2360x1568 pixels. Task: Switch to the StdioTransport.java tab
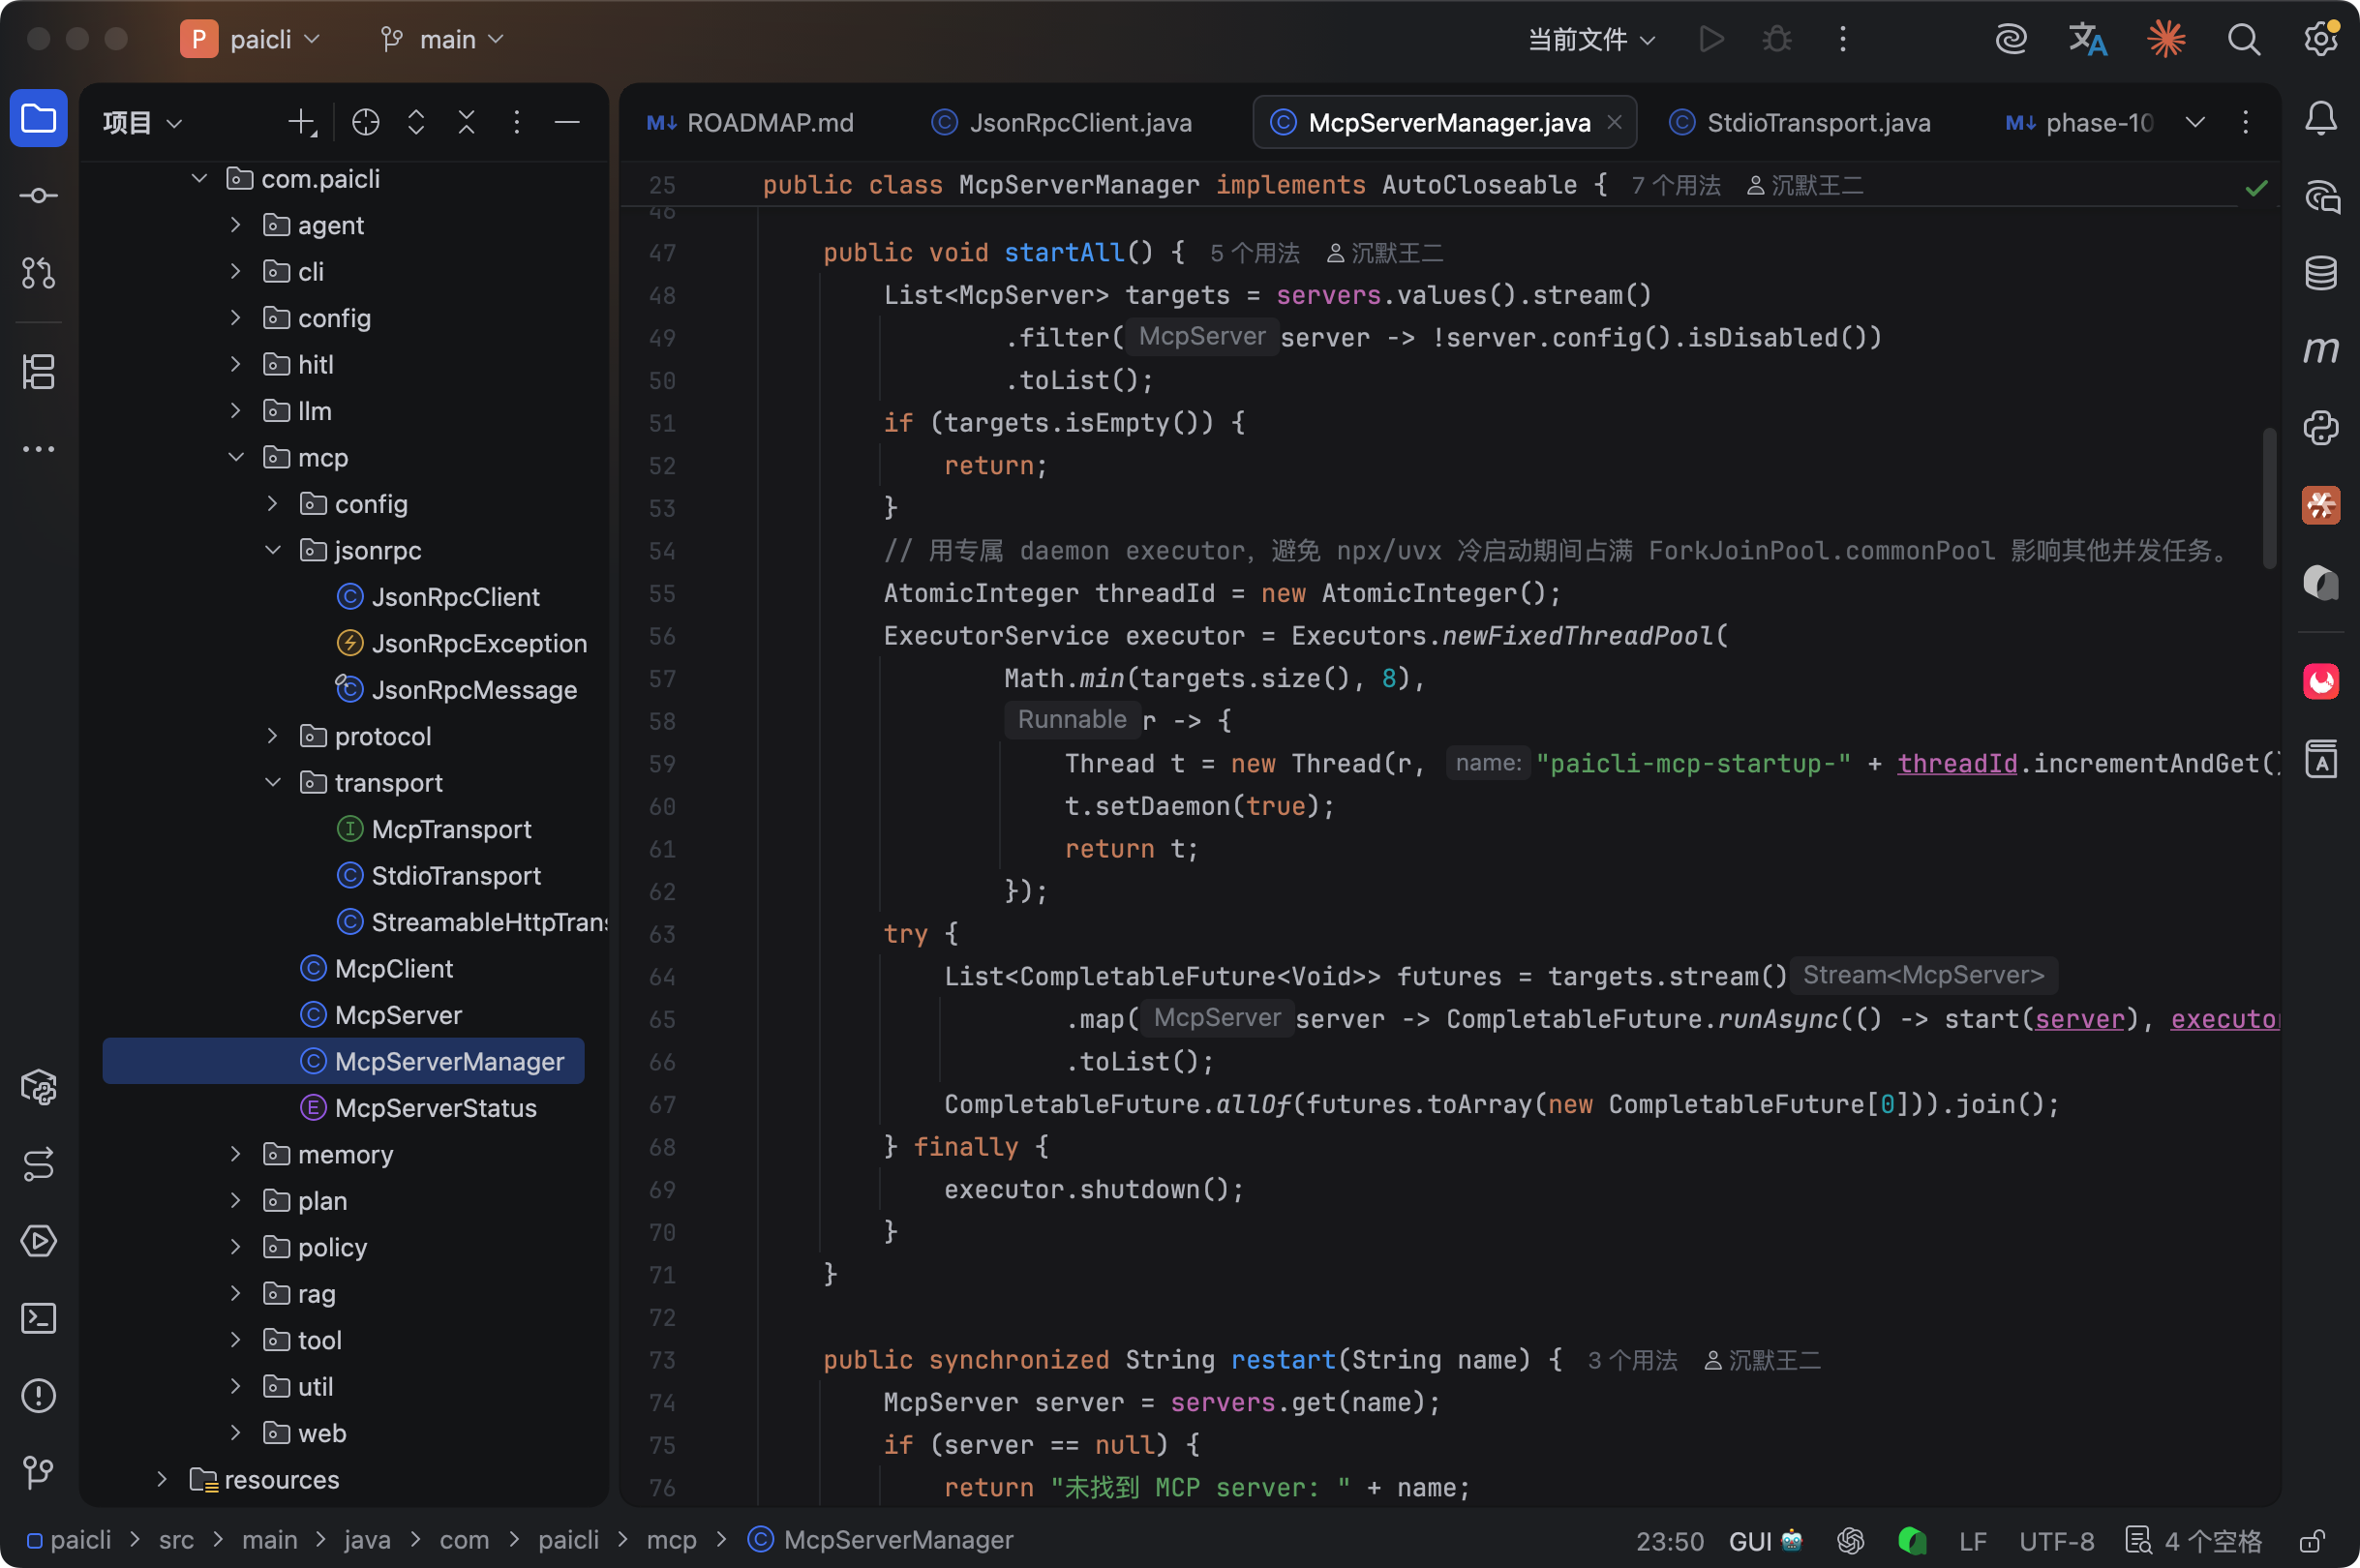pos(1800,122)
